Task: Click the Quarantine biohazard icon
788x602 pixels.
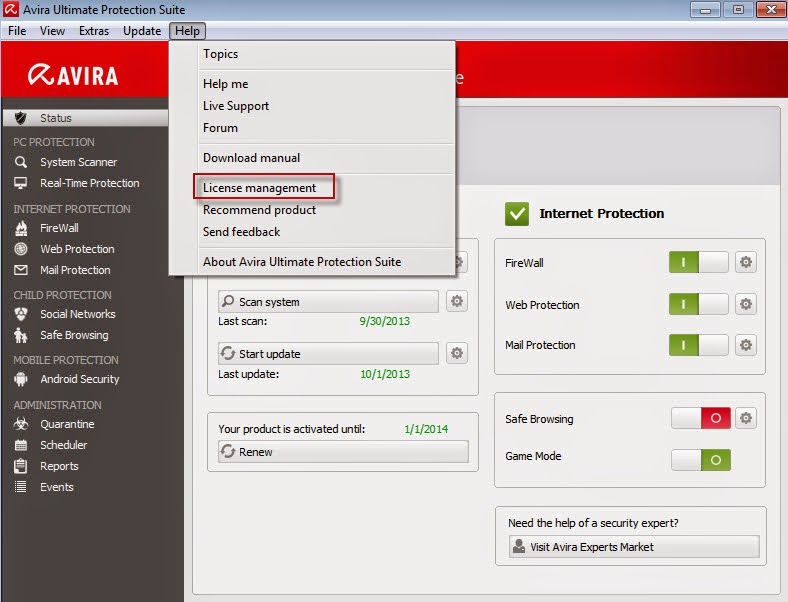Action: (21, 424)
